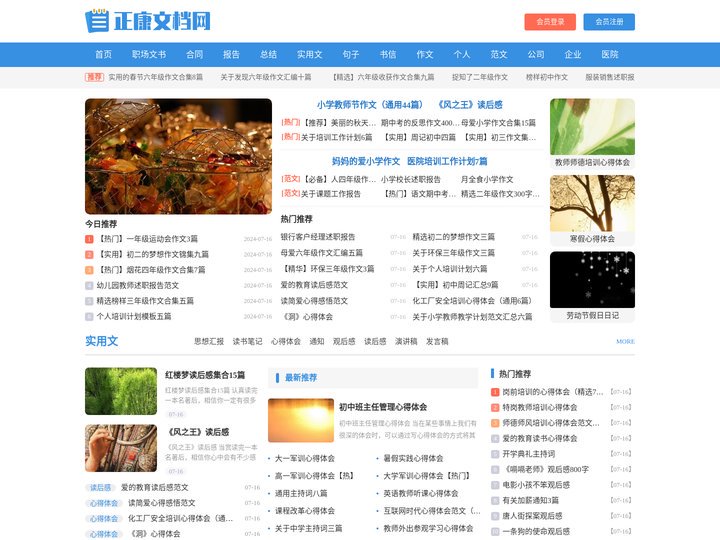Viewport: 720px width, 540px height.
Task: Select the 作文 nav item
Action: [x=425, y=54]
